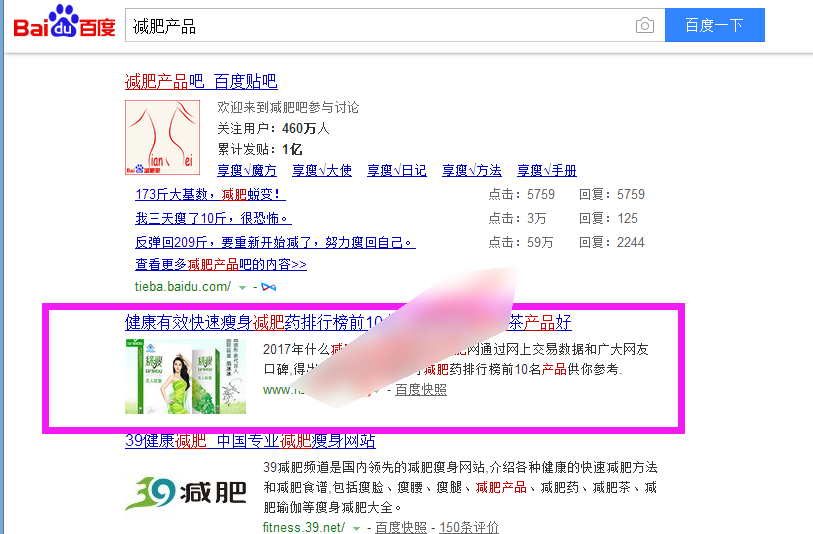Open the 健康有效快速瘦身减肥药排行榜 result title
This screenshot has width=813, height=534.
[x=348, y=322]
